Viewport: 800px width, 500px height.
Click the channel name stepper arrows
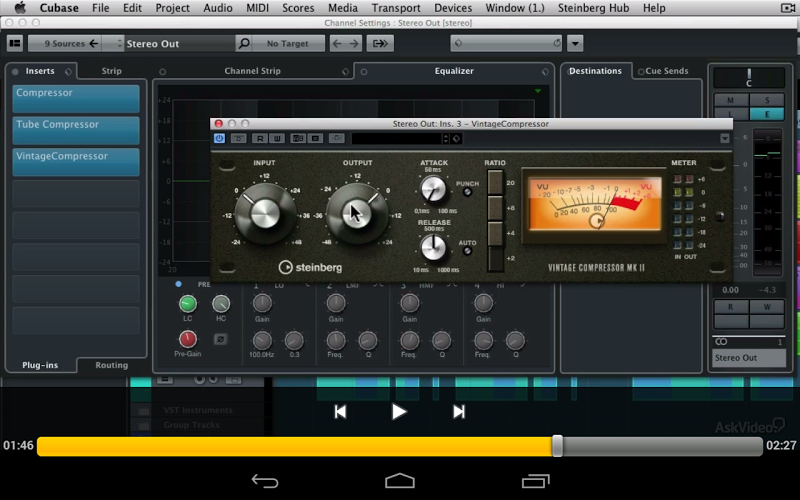(x=119, y=43)
